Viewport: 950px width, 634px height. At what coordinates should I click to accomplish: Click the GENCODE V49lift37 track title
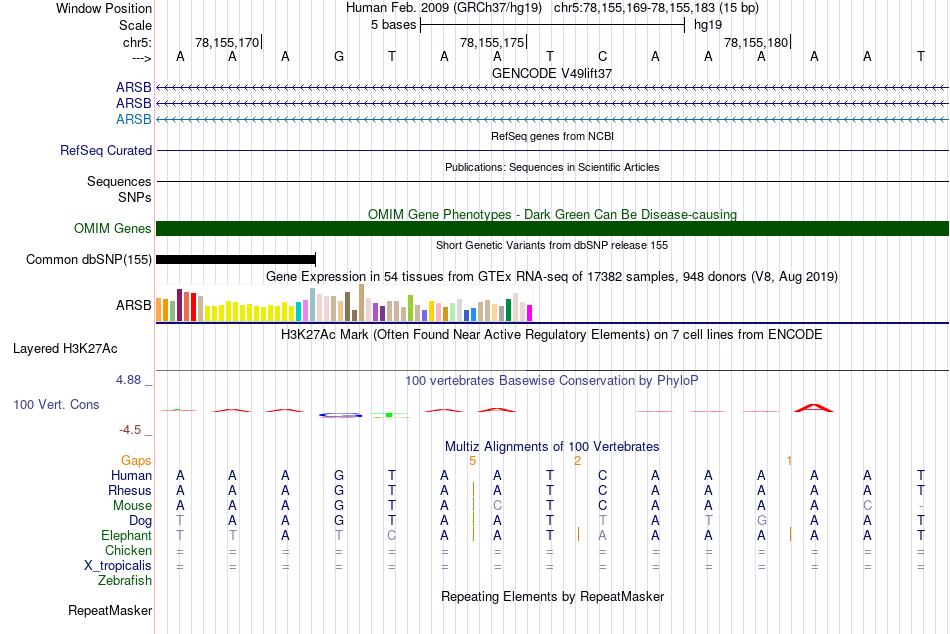click(552, 73)
